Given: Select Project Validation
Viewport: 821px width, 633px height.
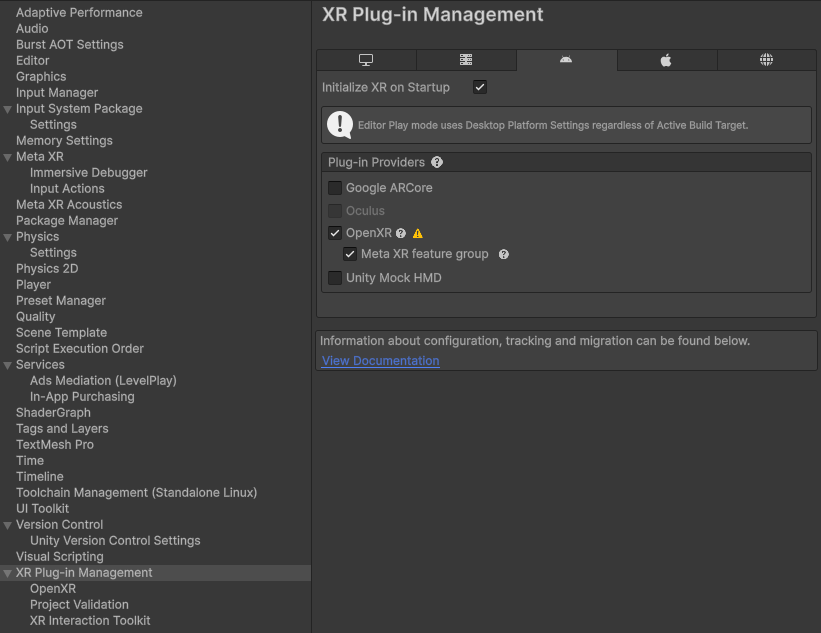Looking at the screenshot, I should coord(79,605).
